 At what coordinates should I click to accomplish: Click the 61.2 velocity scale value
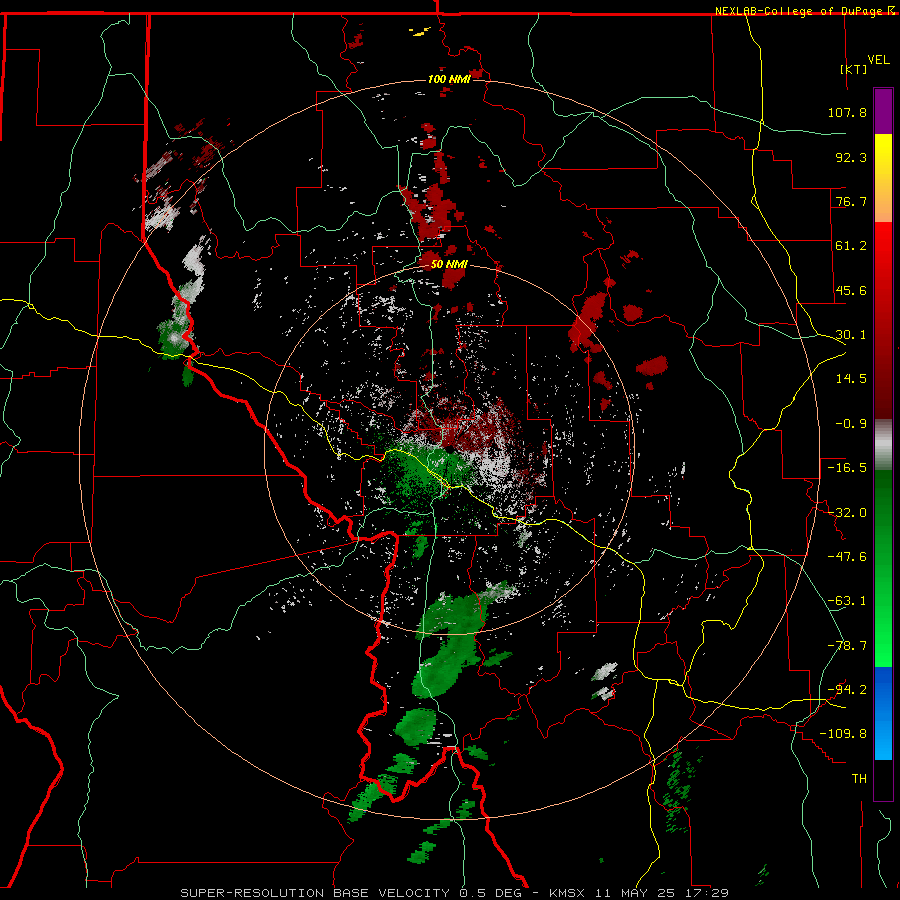tap(851, 246)
